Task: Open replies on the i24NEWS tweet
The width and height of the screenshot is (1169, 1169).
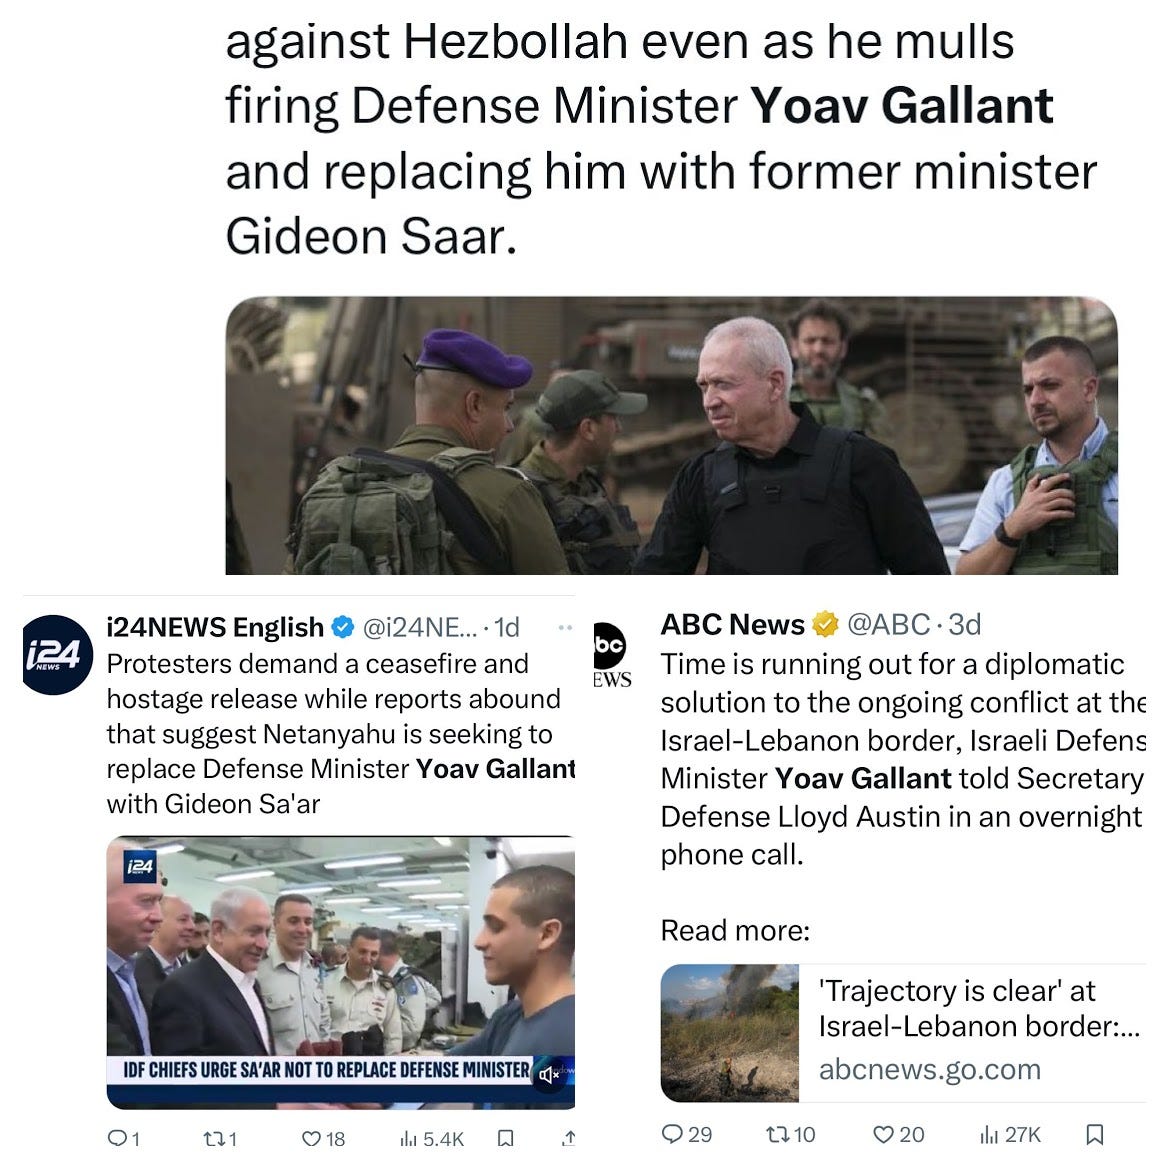Action: point(124,1138)
